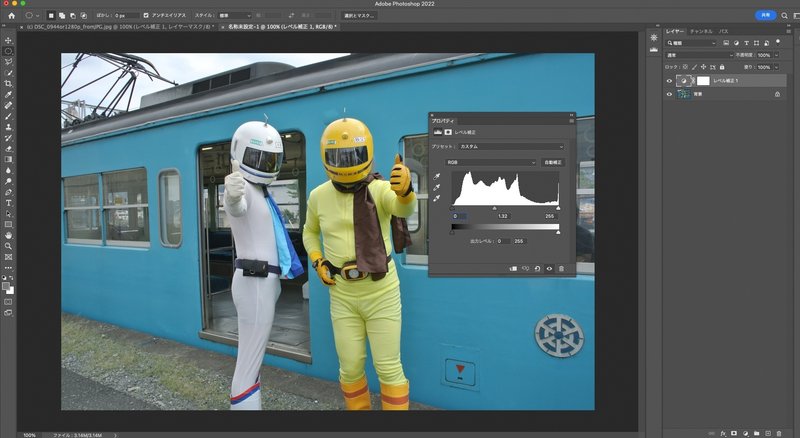Screen dimensions: 800x438
Task: Toggle adjustment visibility eye in Properties
Action: click(x=549, y=269)
